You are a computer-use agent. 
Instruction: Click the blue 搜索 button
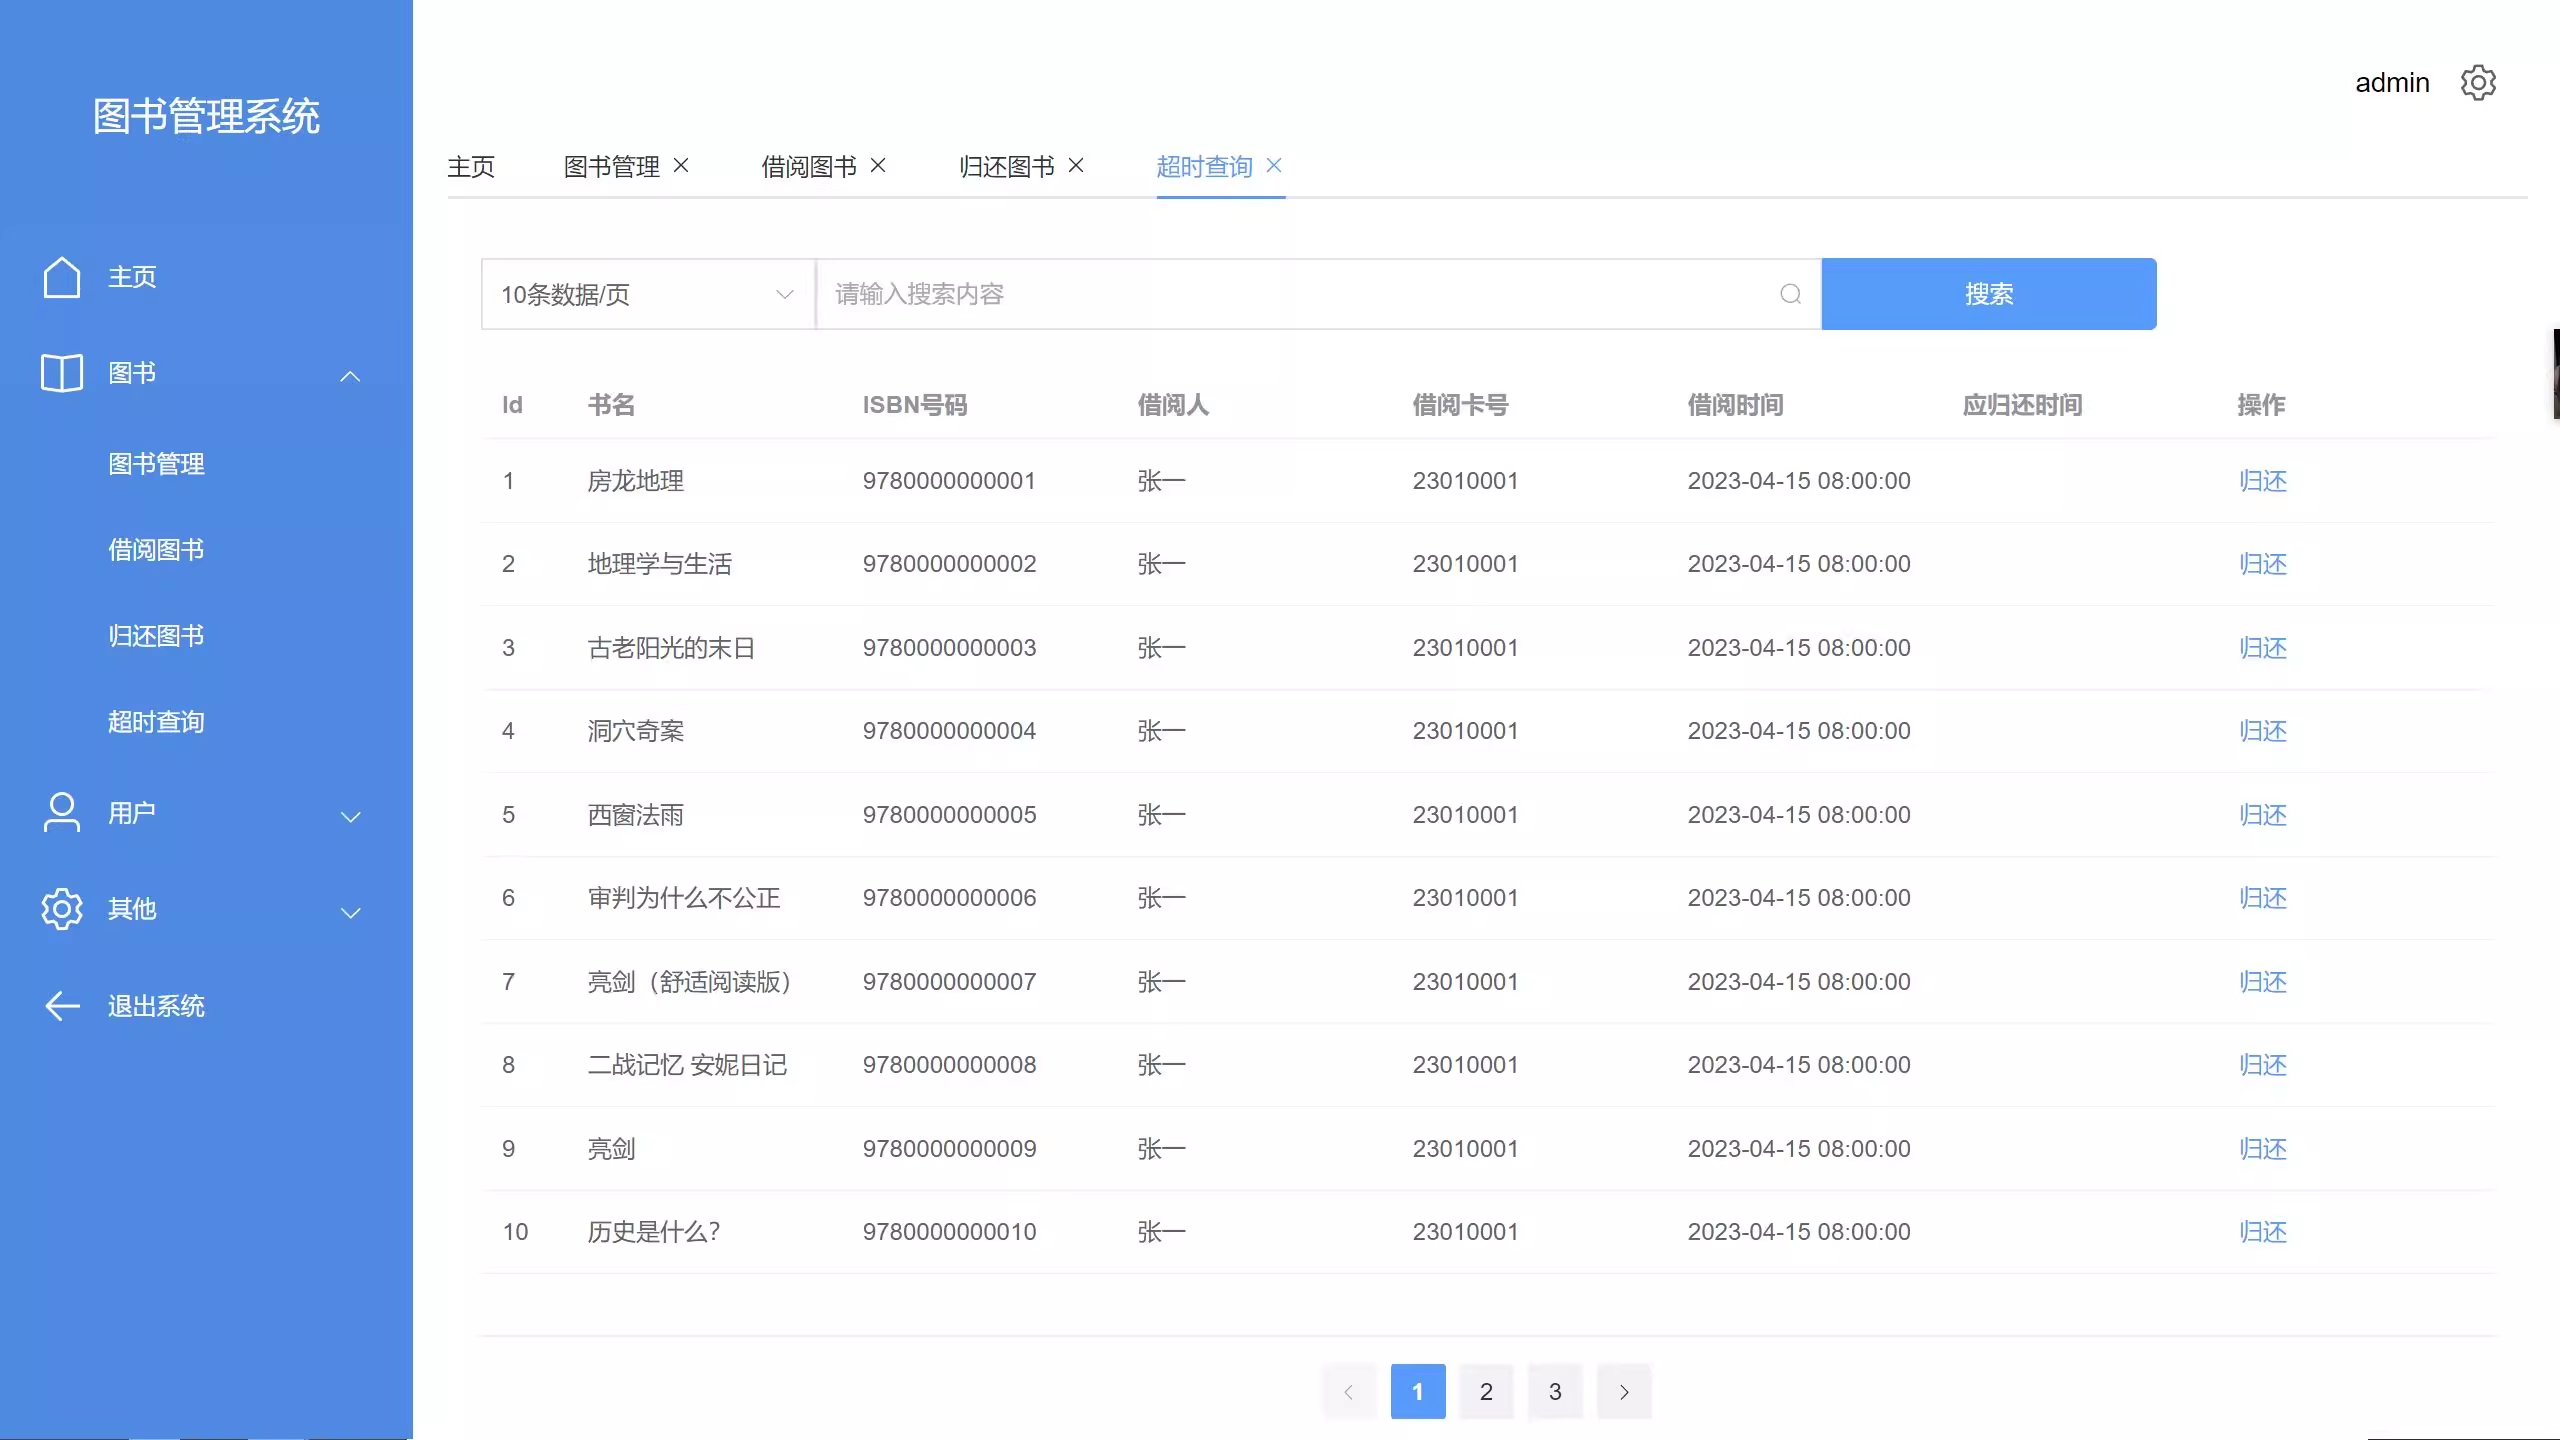1989,294
